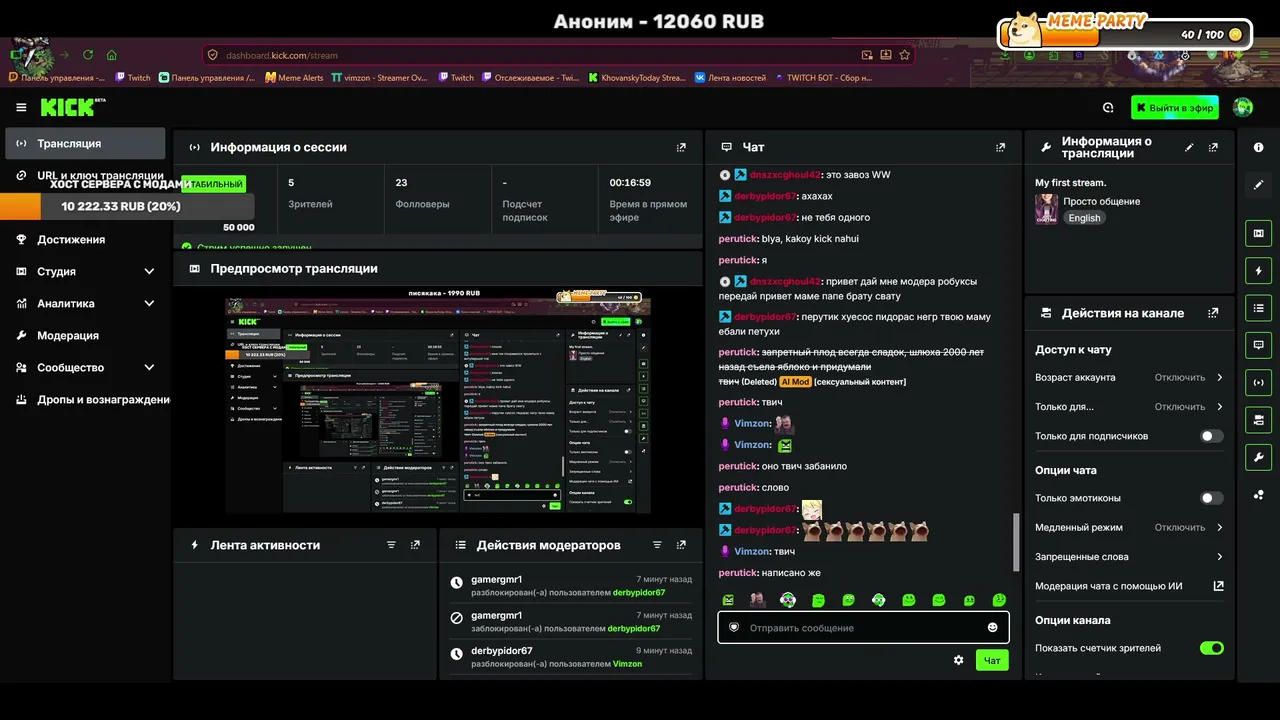1280x720 pixels.
Task: Pop out the Чат panel
Action: pos(1000,147)
